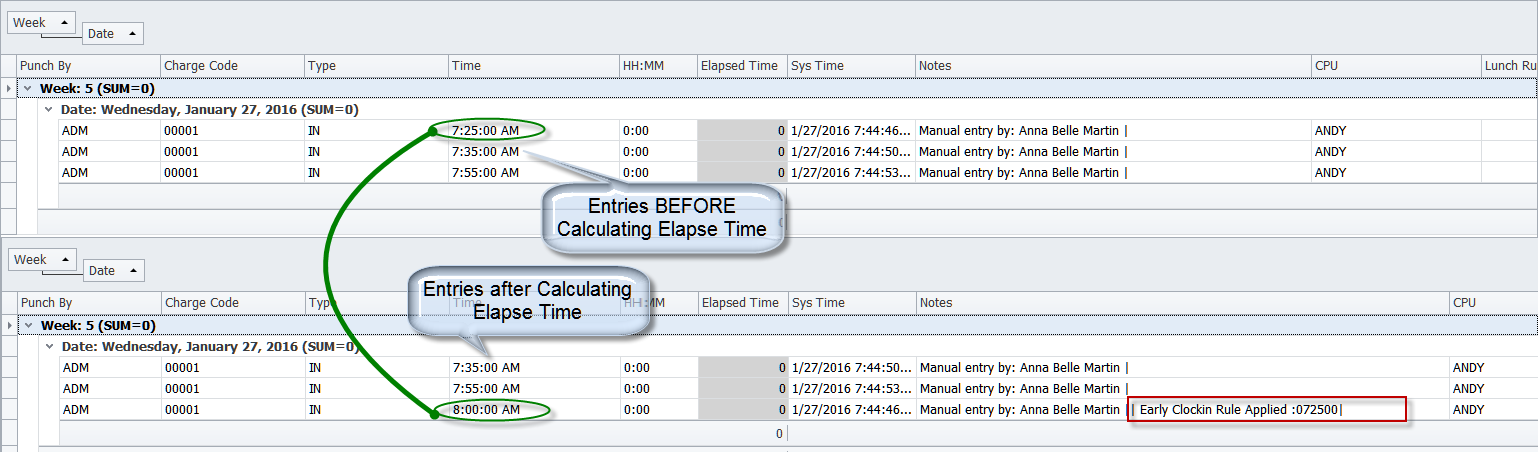Collapse the Week: 5 group in the bottom grid
Screen dimensions: 1538x452
[x=28, y=325]
